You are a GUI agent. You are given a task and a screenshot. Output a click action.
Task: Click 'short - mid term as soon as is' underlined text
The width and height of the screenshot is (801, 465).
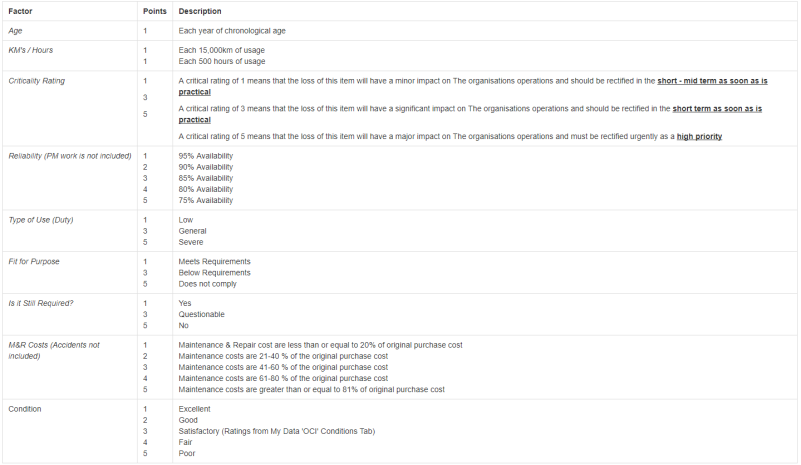[712, 81]
